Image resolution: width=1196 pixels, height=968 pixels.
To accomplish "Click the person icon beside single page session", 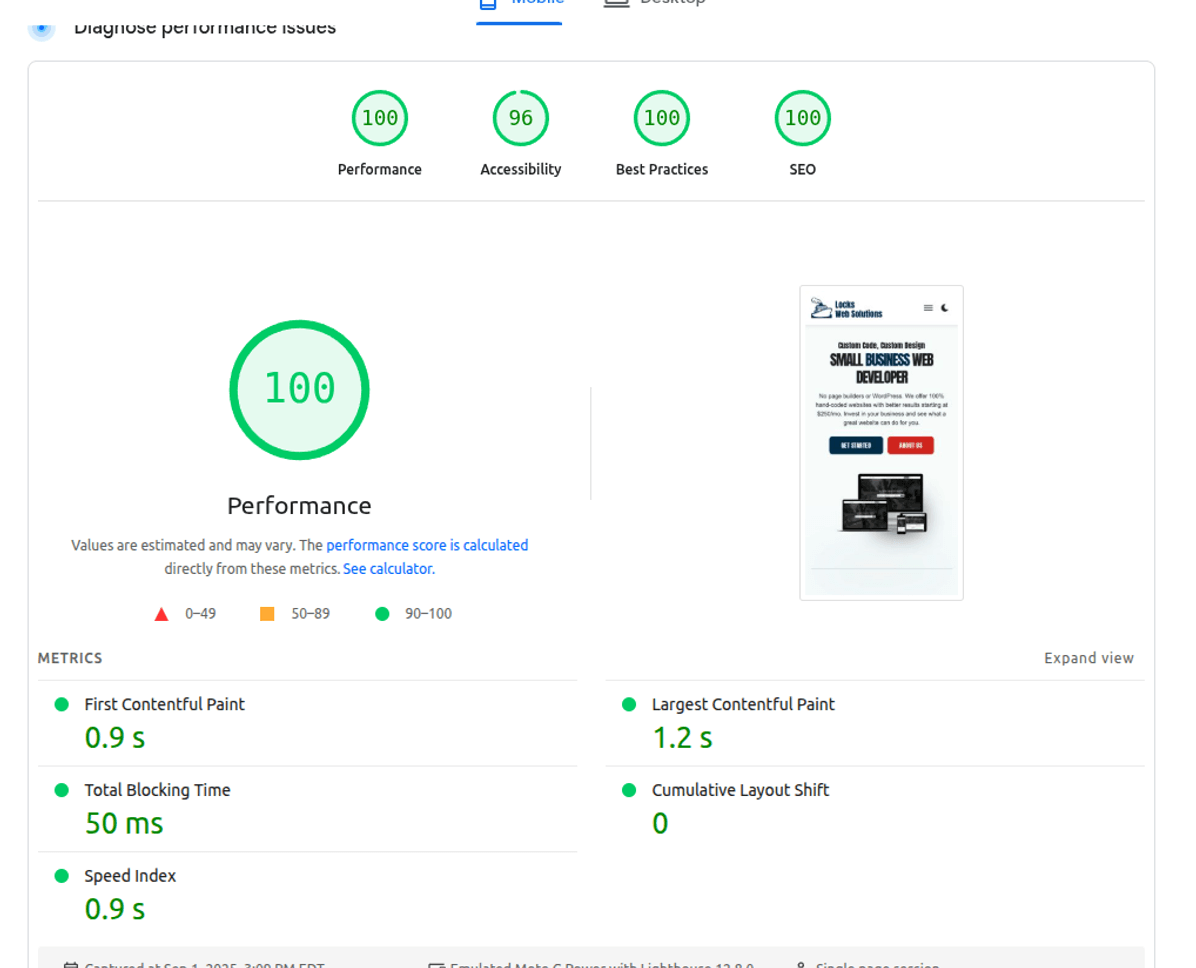I will 801,963.
